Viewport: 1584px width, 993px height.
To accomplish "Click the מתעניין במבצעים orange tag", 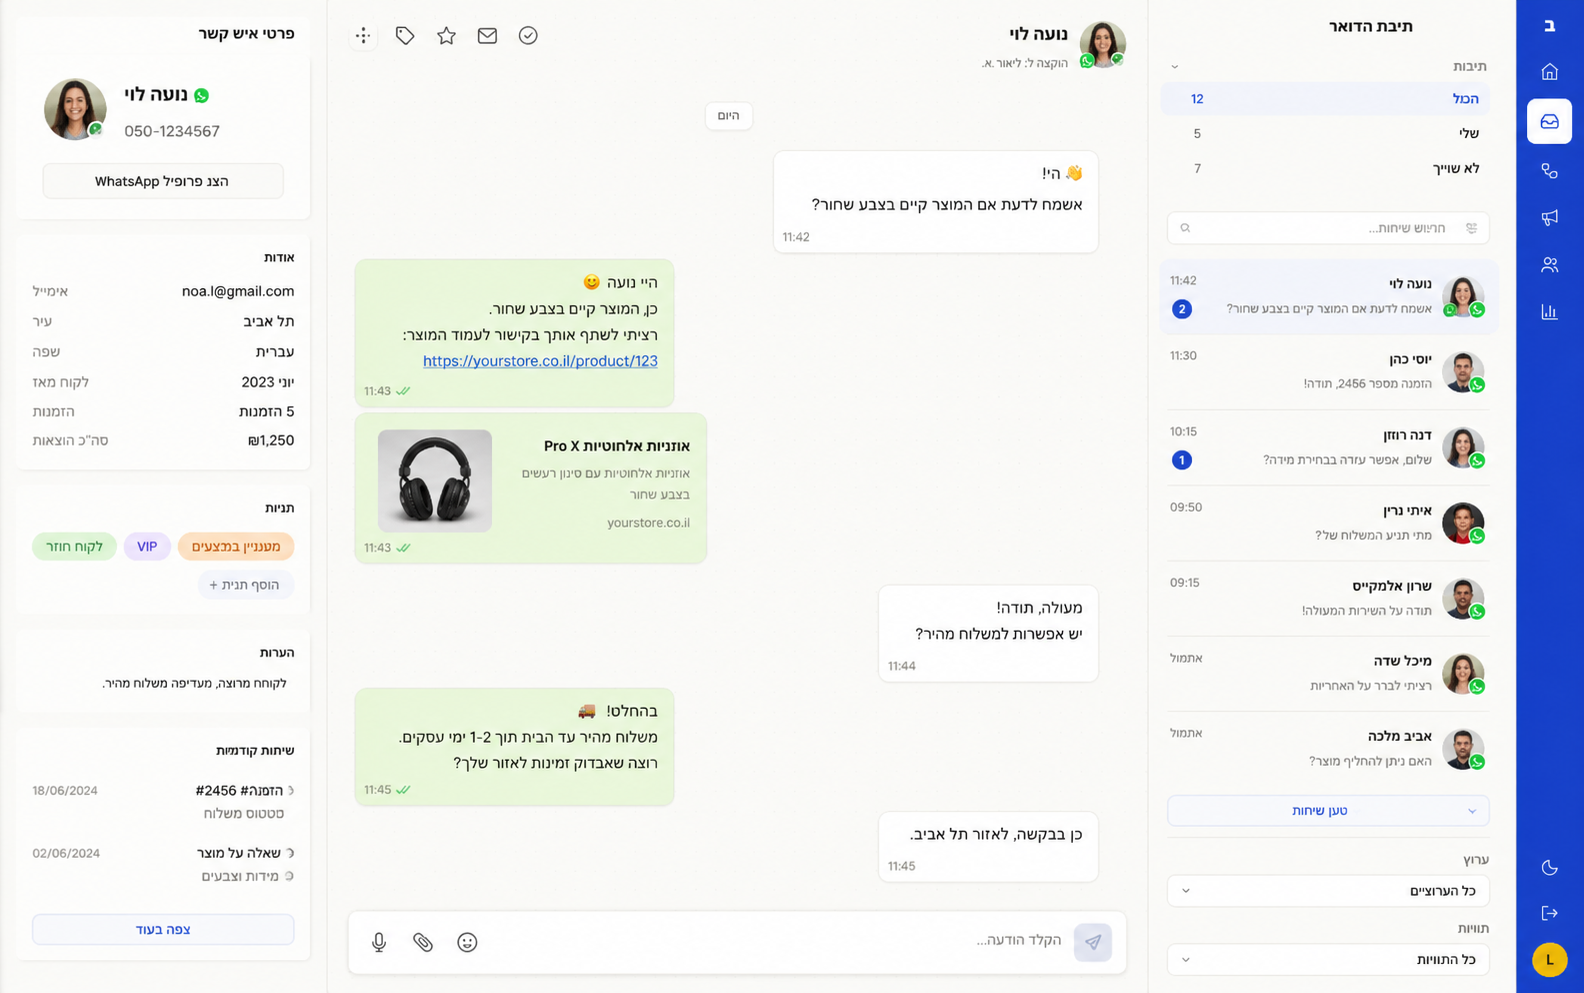I will click(x=236, y=546).
